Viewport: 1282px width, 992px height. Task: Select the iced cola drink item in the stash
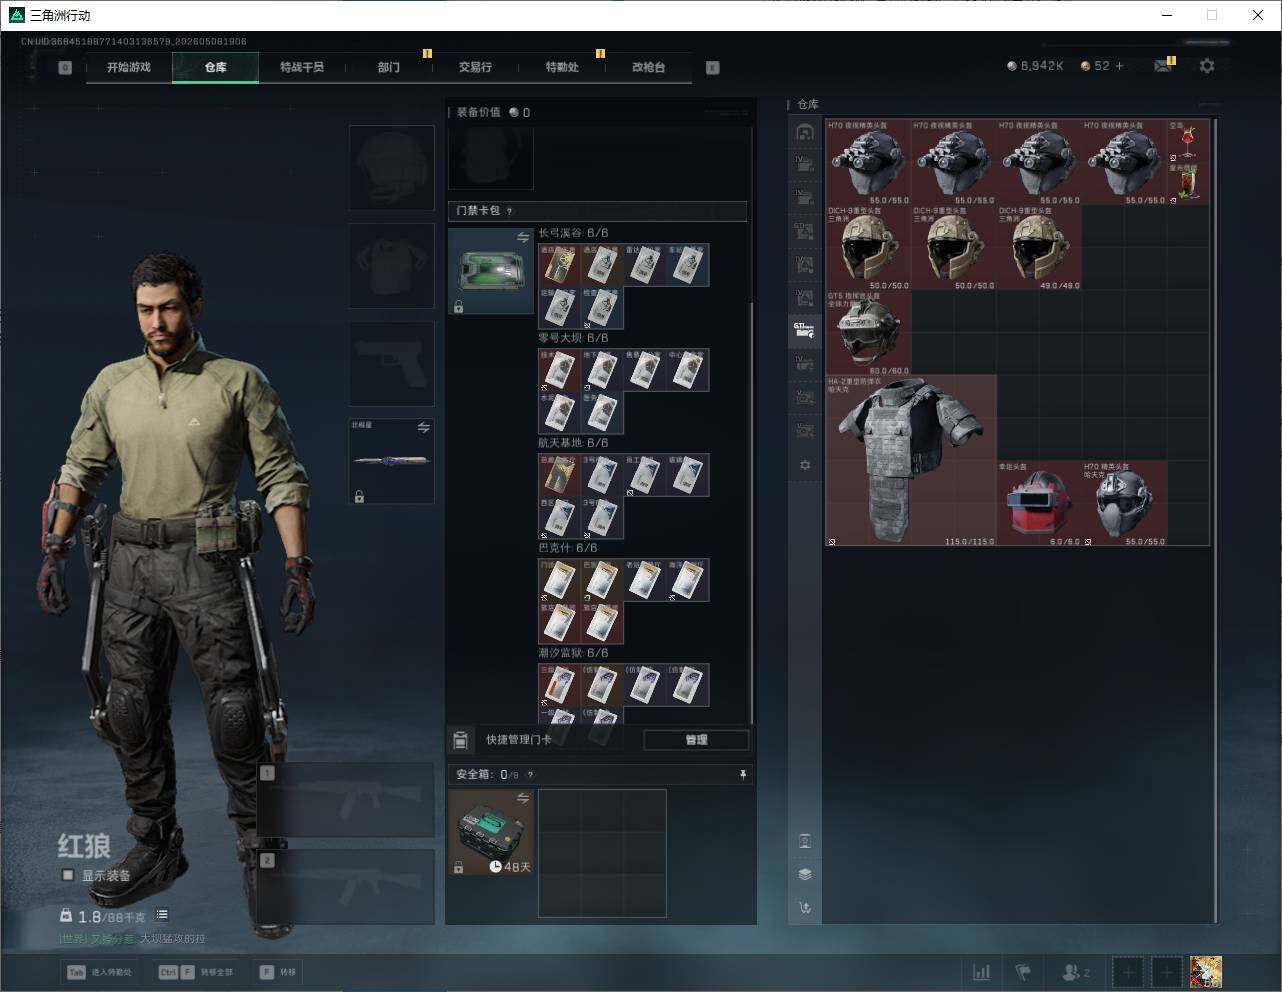click(1187, 184)
